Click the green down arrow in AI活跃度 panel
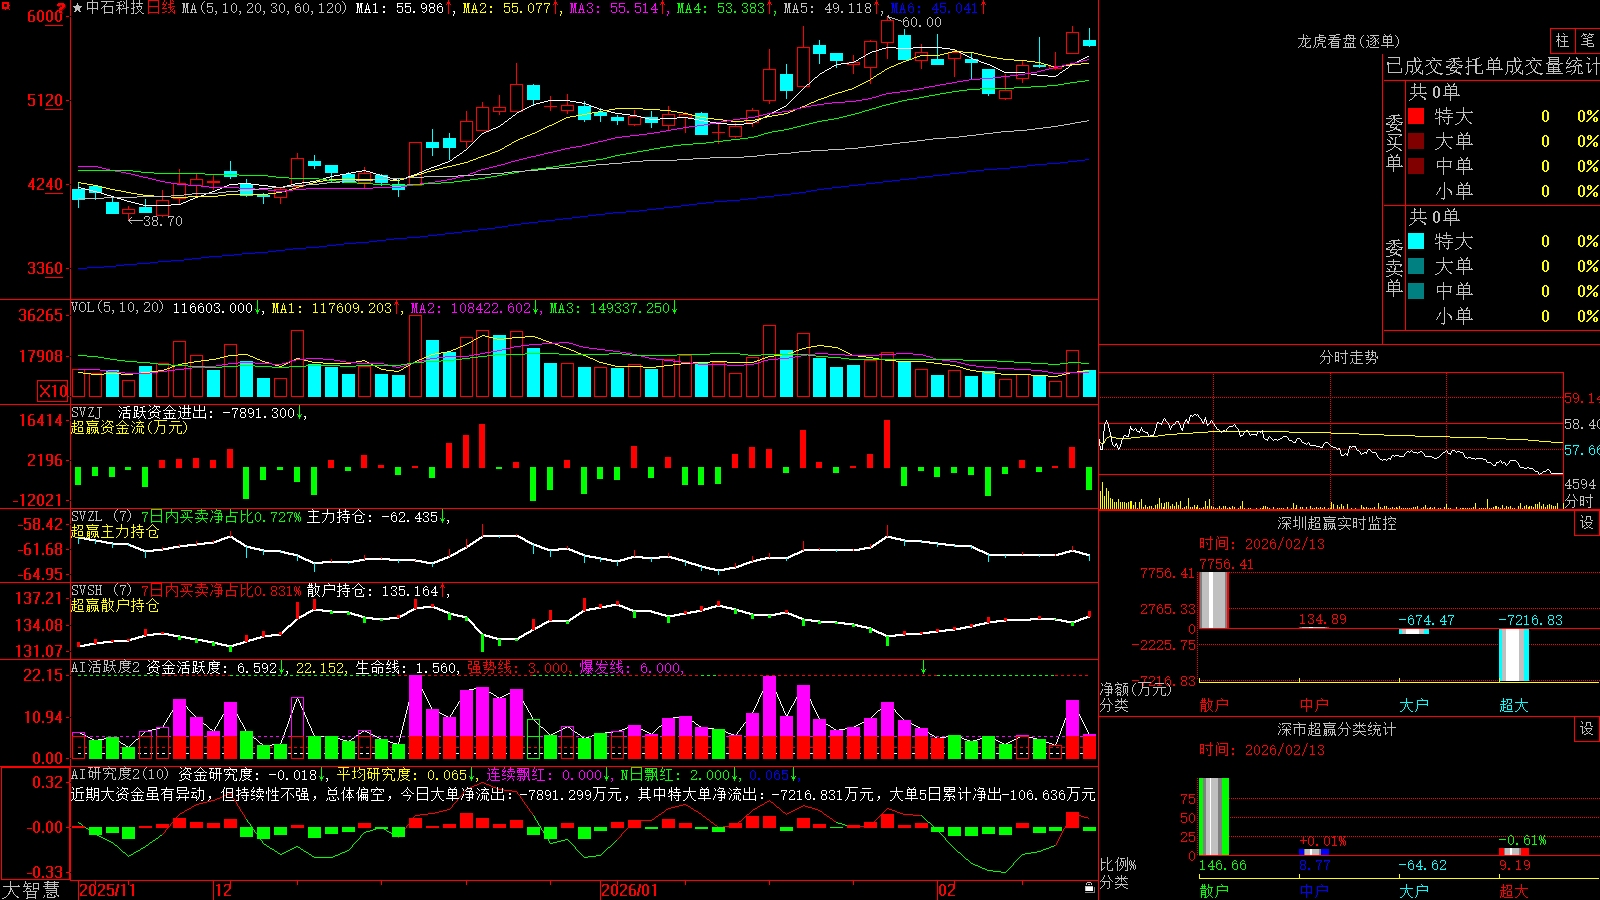Viewport: 1600px width, 900px height. 923,668
